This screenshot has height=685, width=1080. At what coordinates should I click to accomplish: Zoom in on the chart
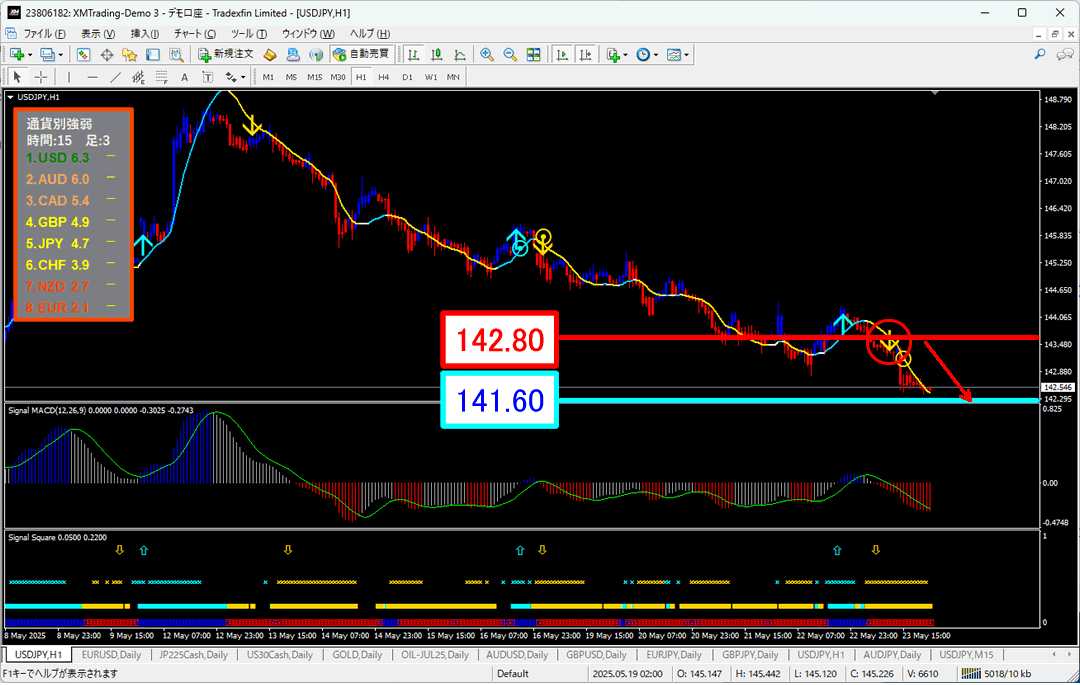point(487,54)
